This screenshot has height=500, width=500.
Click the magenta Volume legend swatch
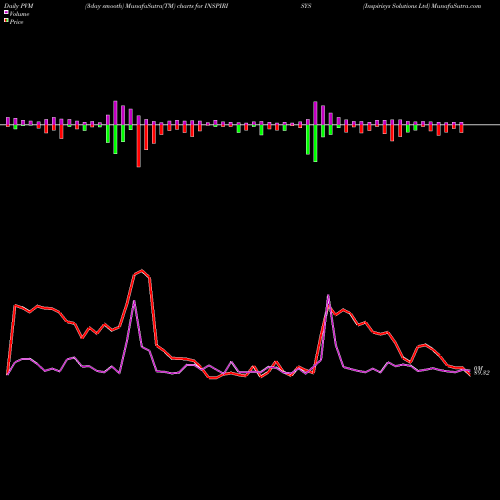tap(6, 13)
